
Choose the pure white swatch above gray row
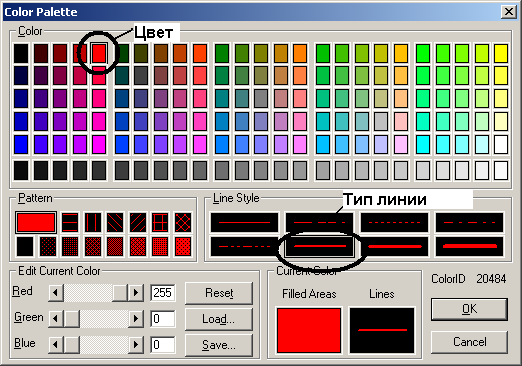pos(501,144)
